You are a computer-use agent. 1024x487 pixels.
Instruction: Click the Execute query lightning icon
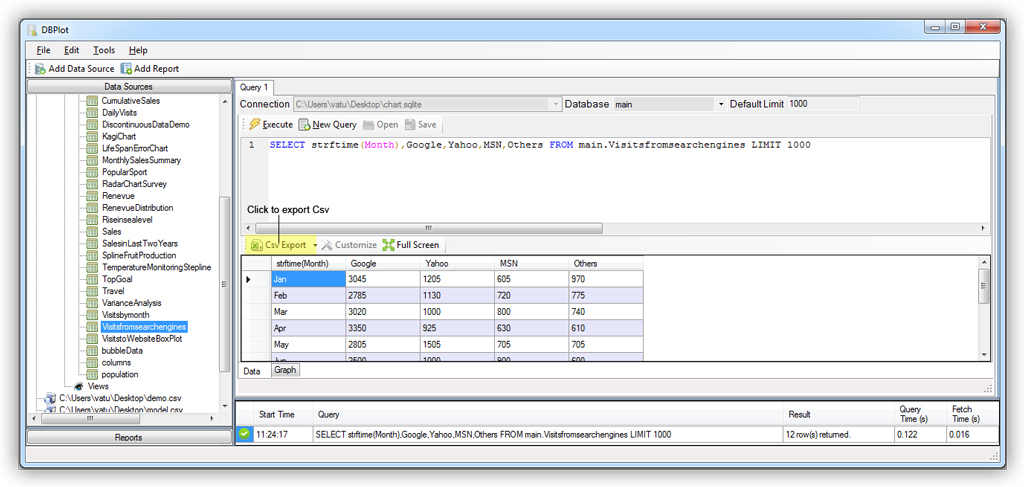[254, 125]
